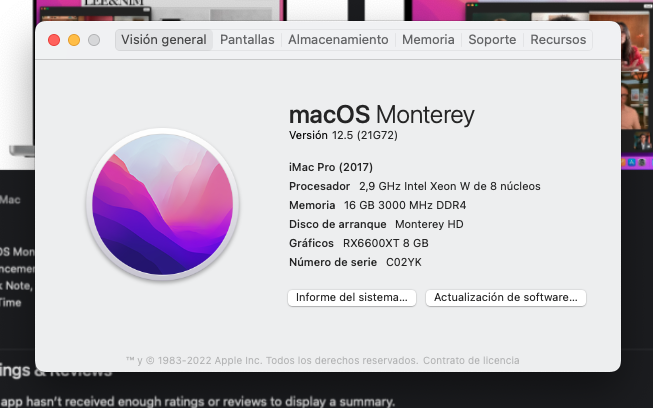Open the Almacenamiento tab
Viewport: 653px width, 408px height.
338,40
